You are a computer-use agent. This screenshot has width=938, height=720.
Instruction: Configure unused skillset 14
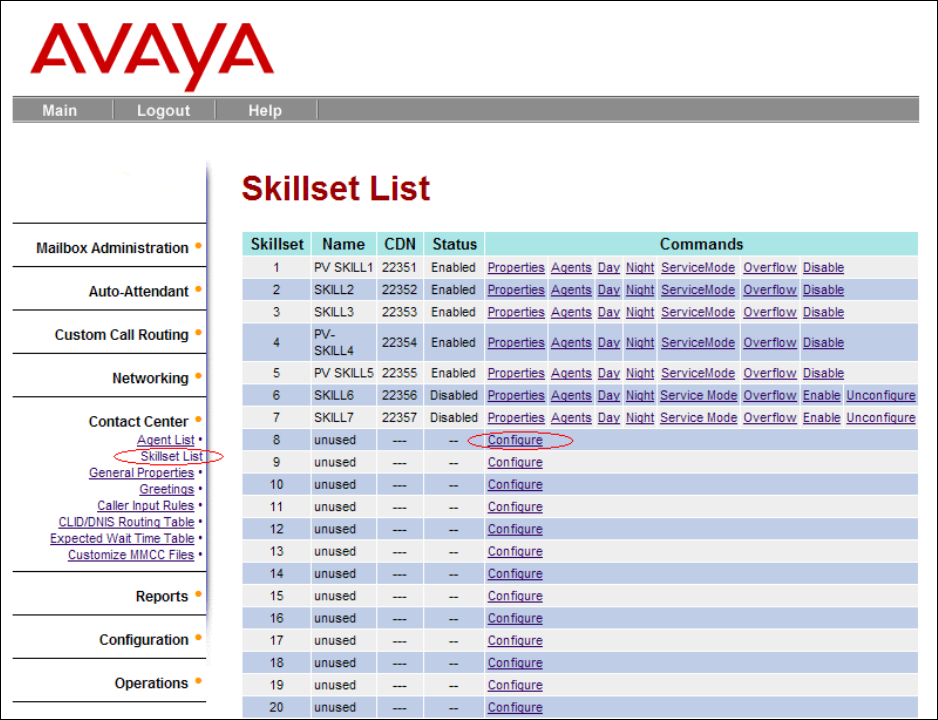coord(515,573)
